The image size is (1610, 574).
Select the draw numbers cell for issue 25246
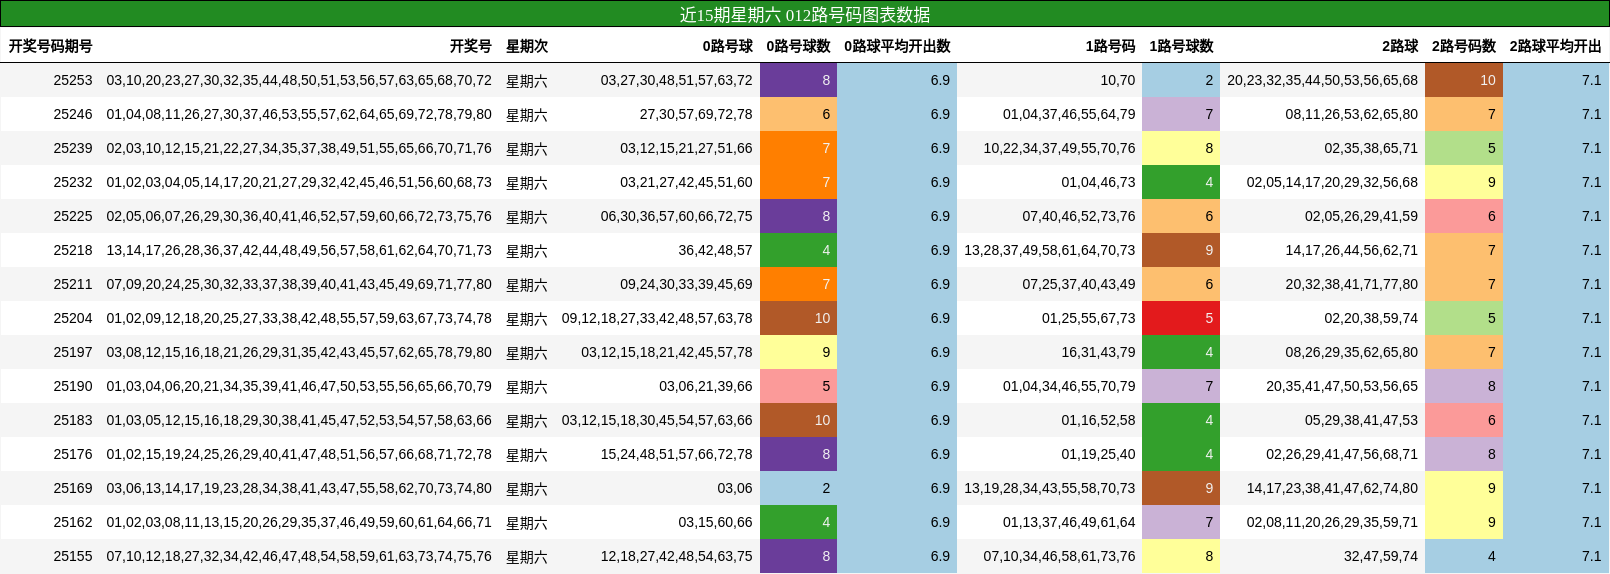299,114
